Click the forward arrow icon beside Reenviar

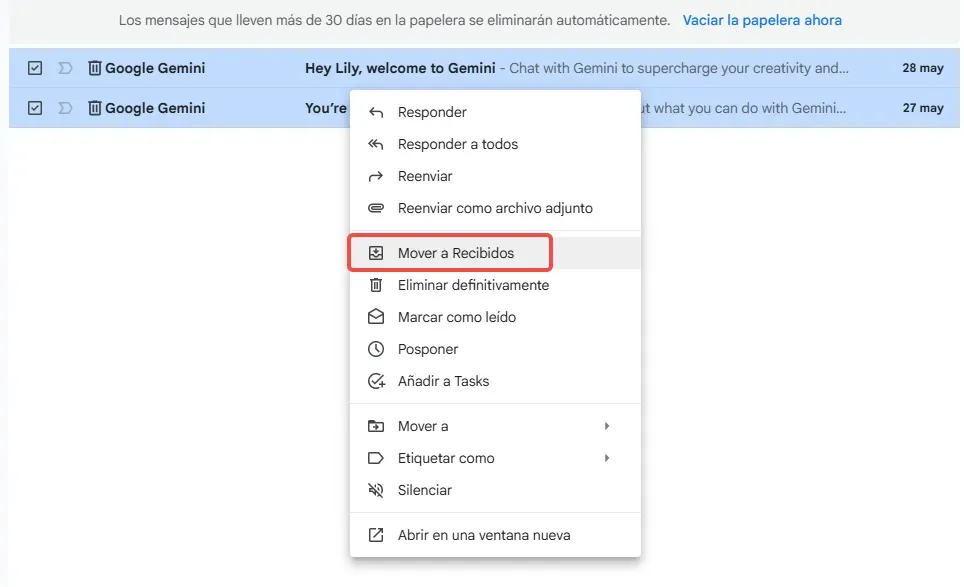pyautogui.click(x=376, y=176)
